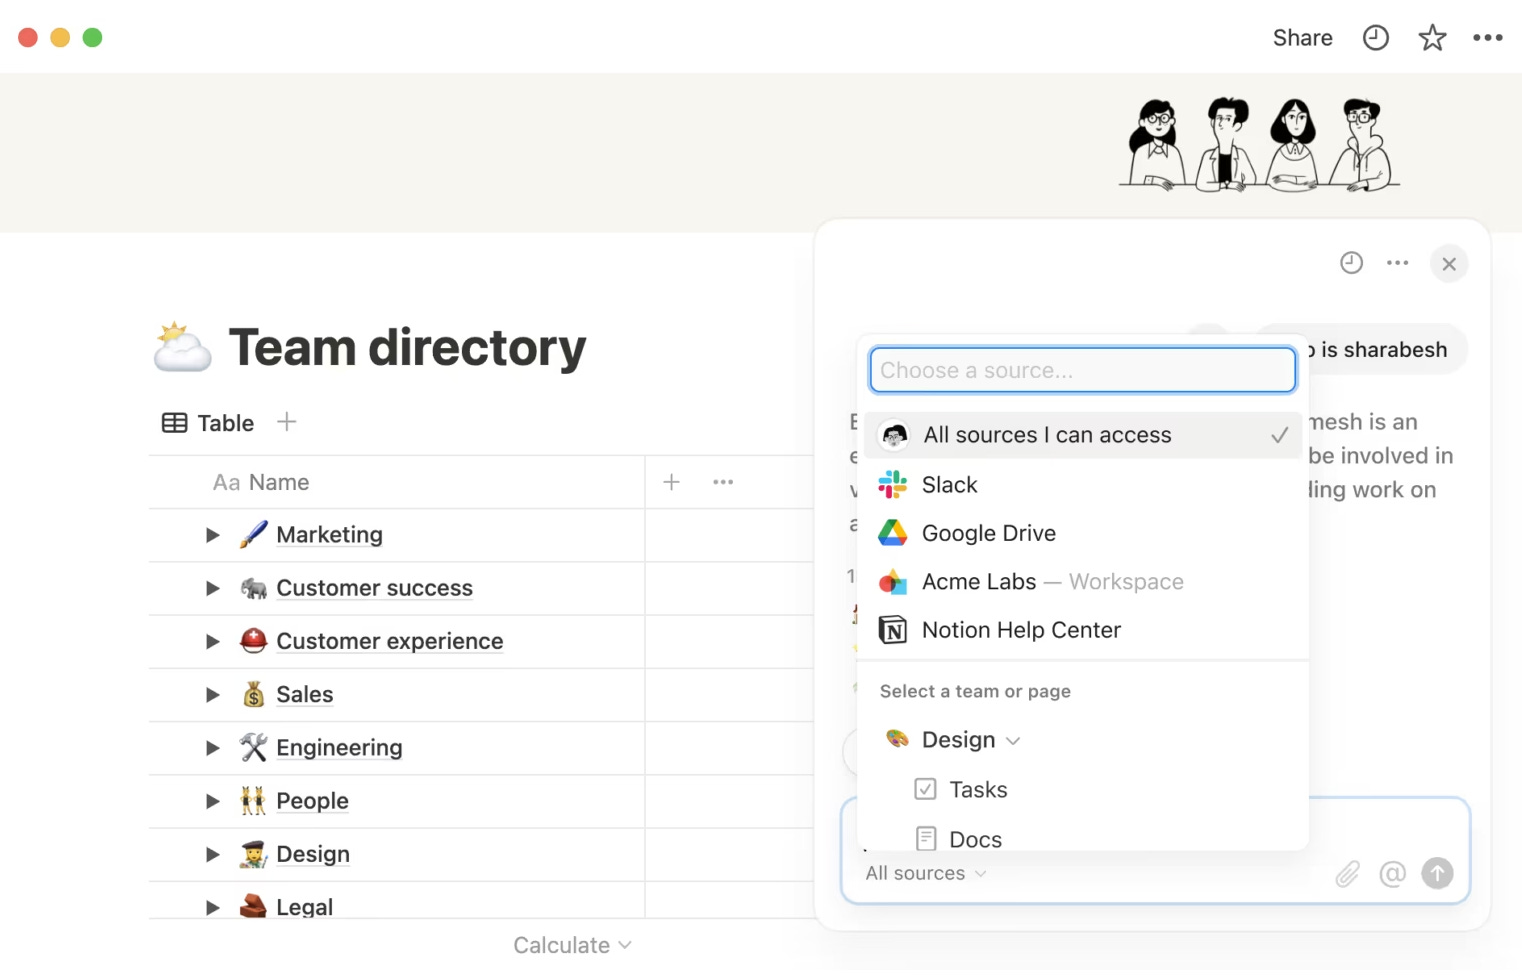Screen dimensions: 1522x978
Task: Select Slack as source
Action: [x=1083, y=485]
